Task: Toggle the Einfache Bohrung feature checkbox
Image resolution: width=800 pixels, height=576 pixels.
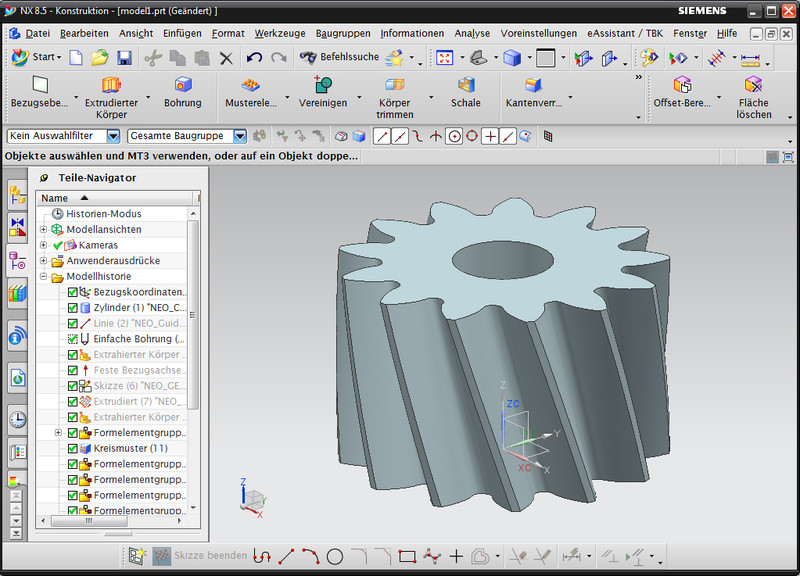Action: (73, 339)
